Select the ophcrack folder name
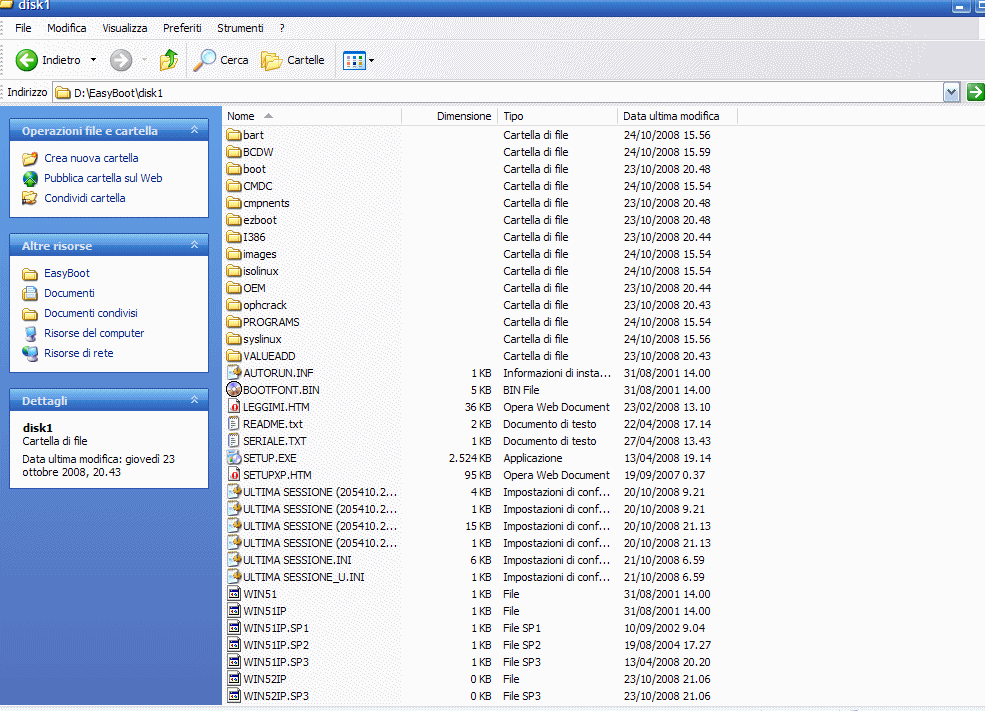This screenshot has height=711, width=985. click(264, 305)
